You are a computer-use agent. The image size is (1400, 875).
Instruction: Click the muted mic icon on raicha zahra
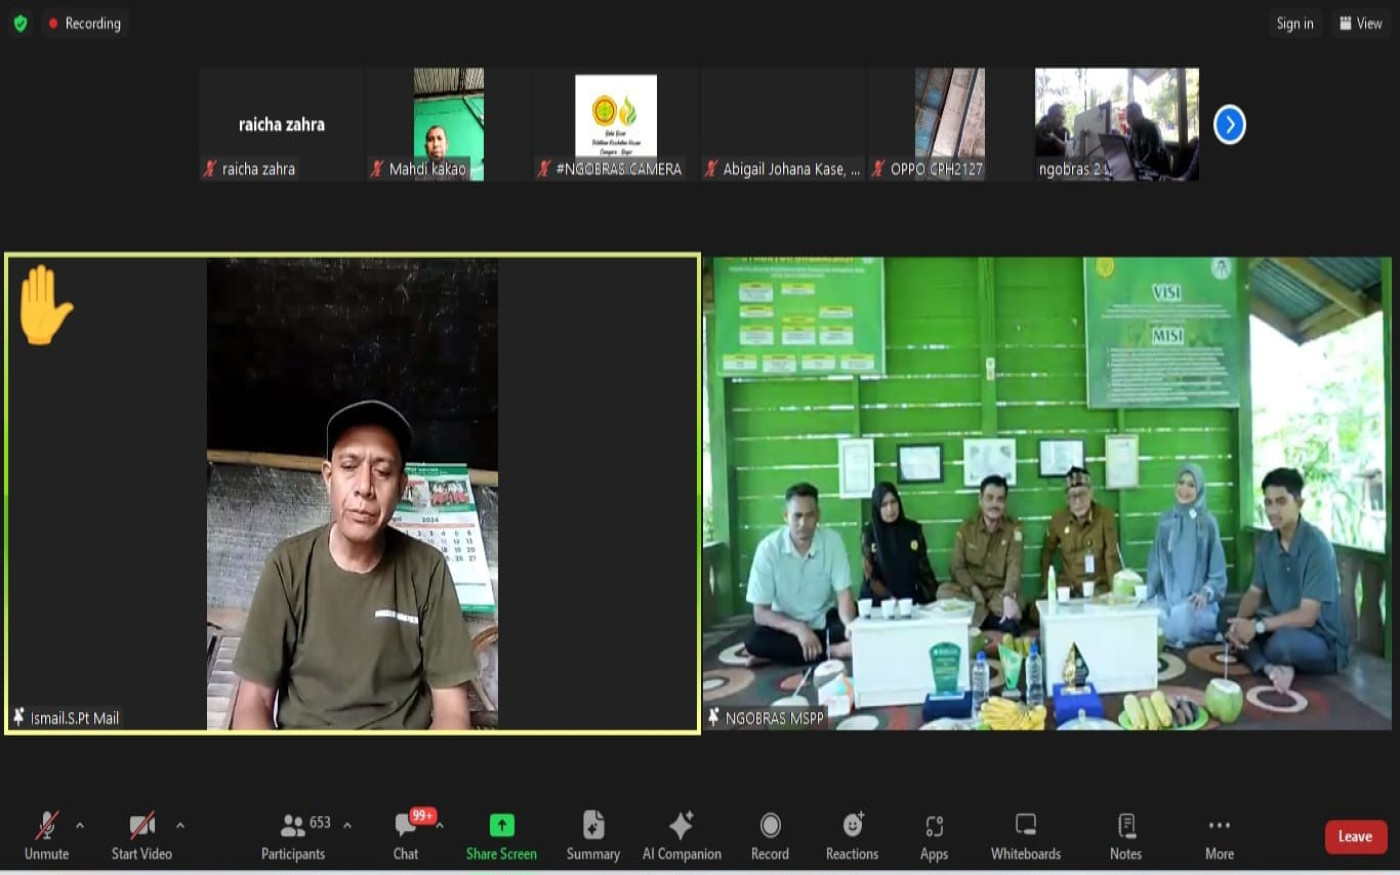point(210,169)
